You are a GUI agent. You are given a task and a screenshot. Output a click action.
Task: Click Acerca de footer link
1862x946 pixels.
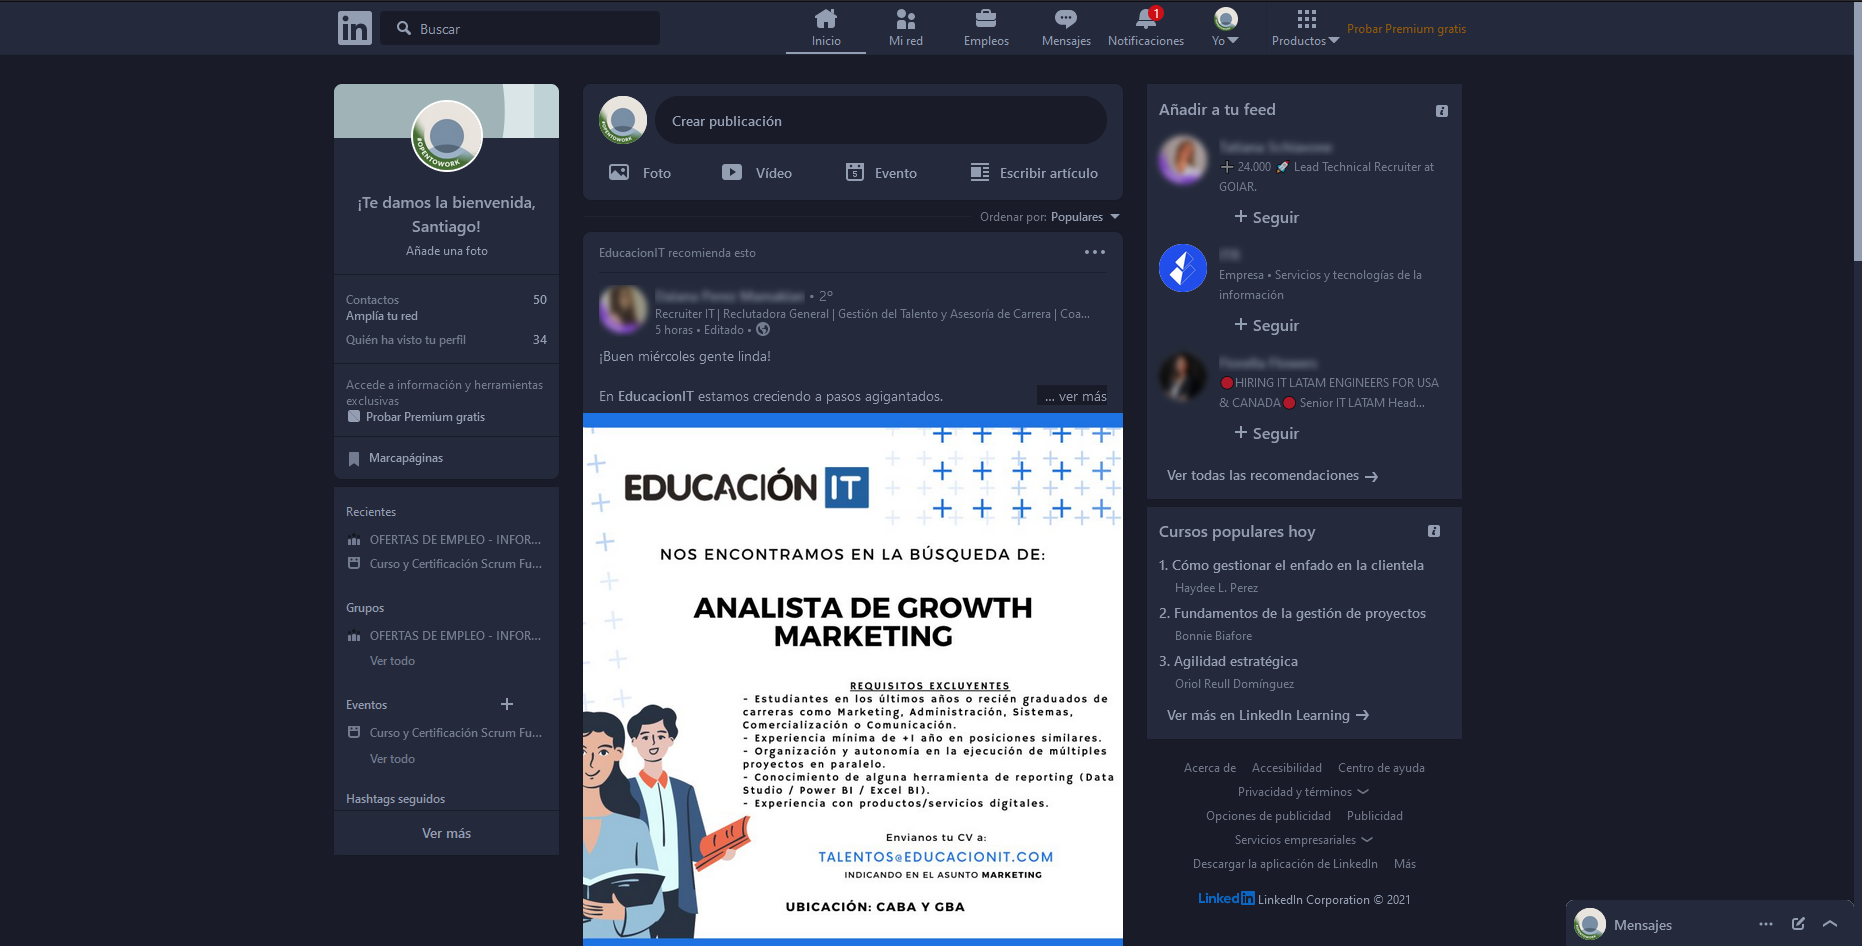point(1210,768)
